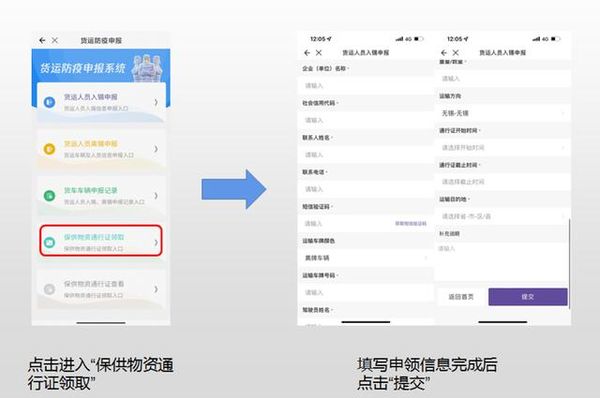Screen dimensions: 600x398
Task: Expand chevron beside 保供物资通行证领取
Action: click(156, 242)
